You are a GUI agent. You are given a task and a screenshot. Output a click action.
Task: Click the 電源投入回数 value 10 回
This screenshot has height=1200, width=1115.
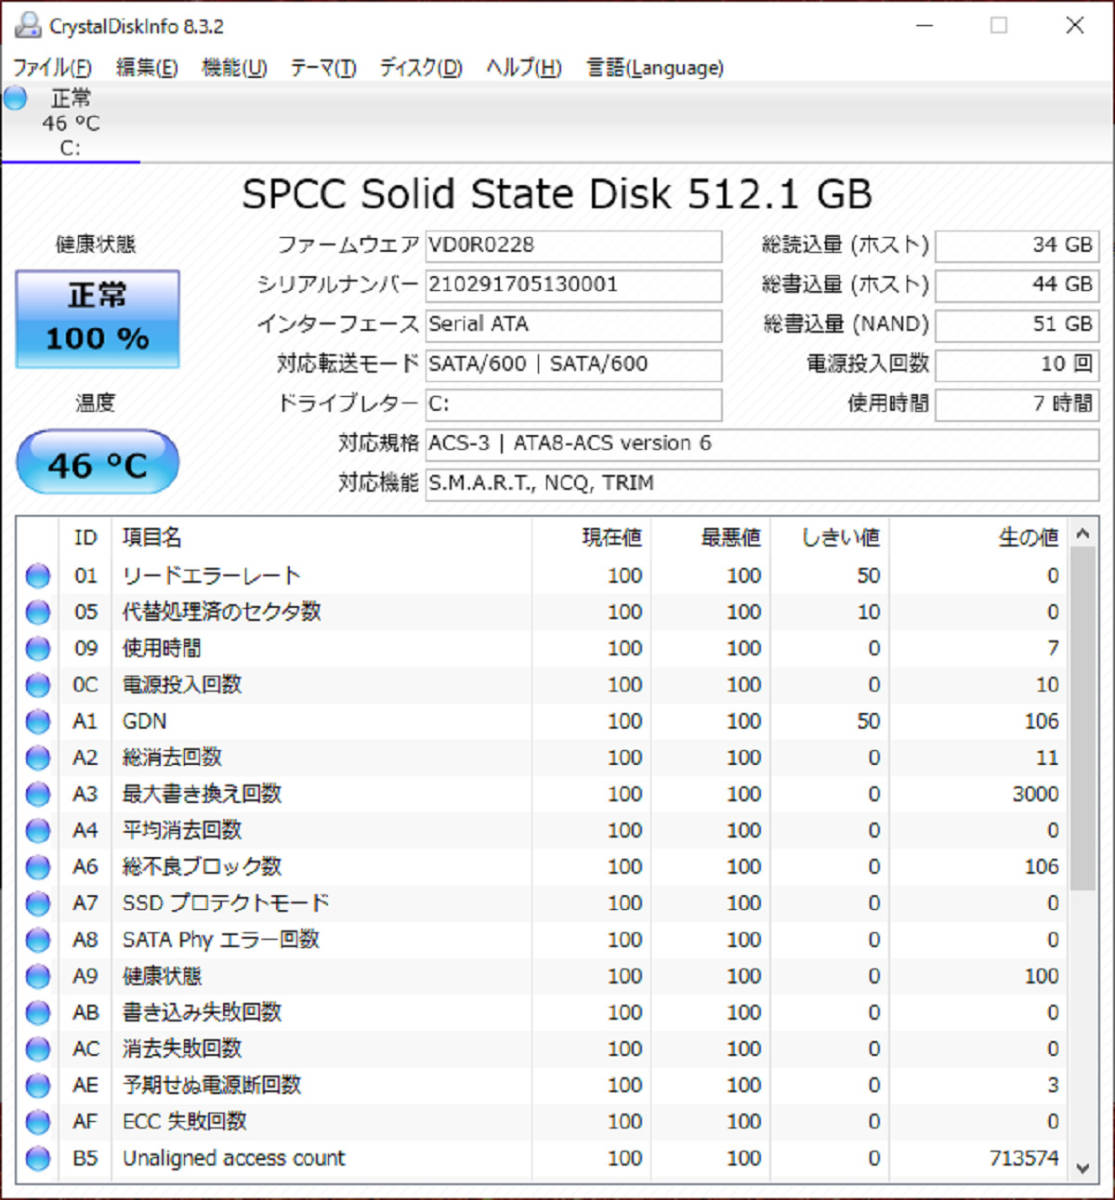point(1017,365)
